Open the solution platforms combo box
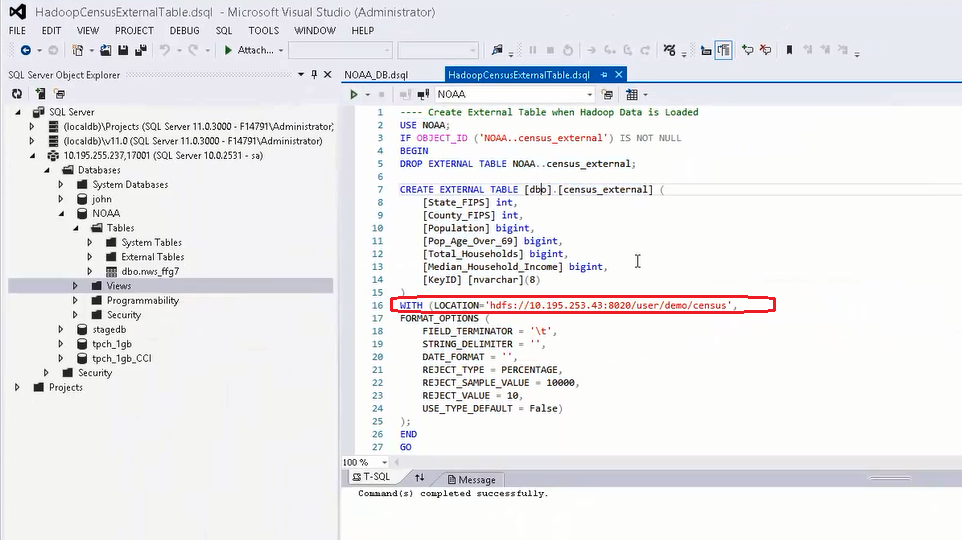This screenshot has height=540, width=962. 437,50
